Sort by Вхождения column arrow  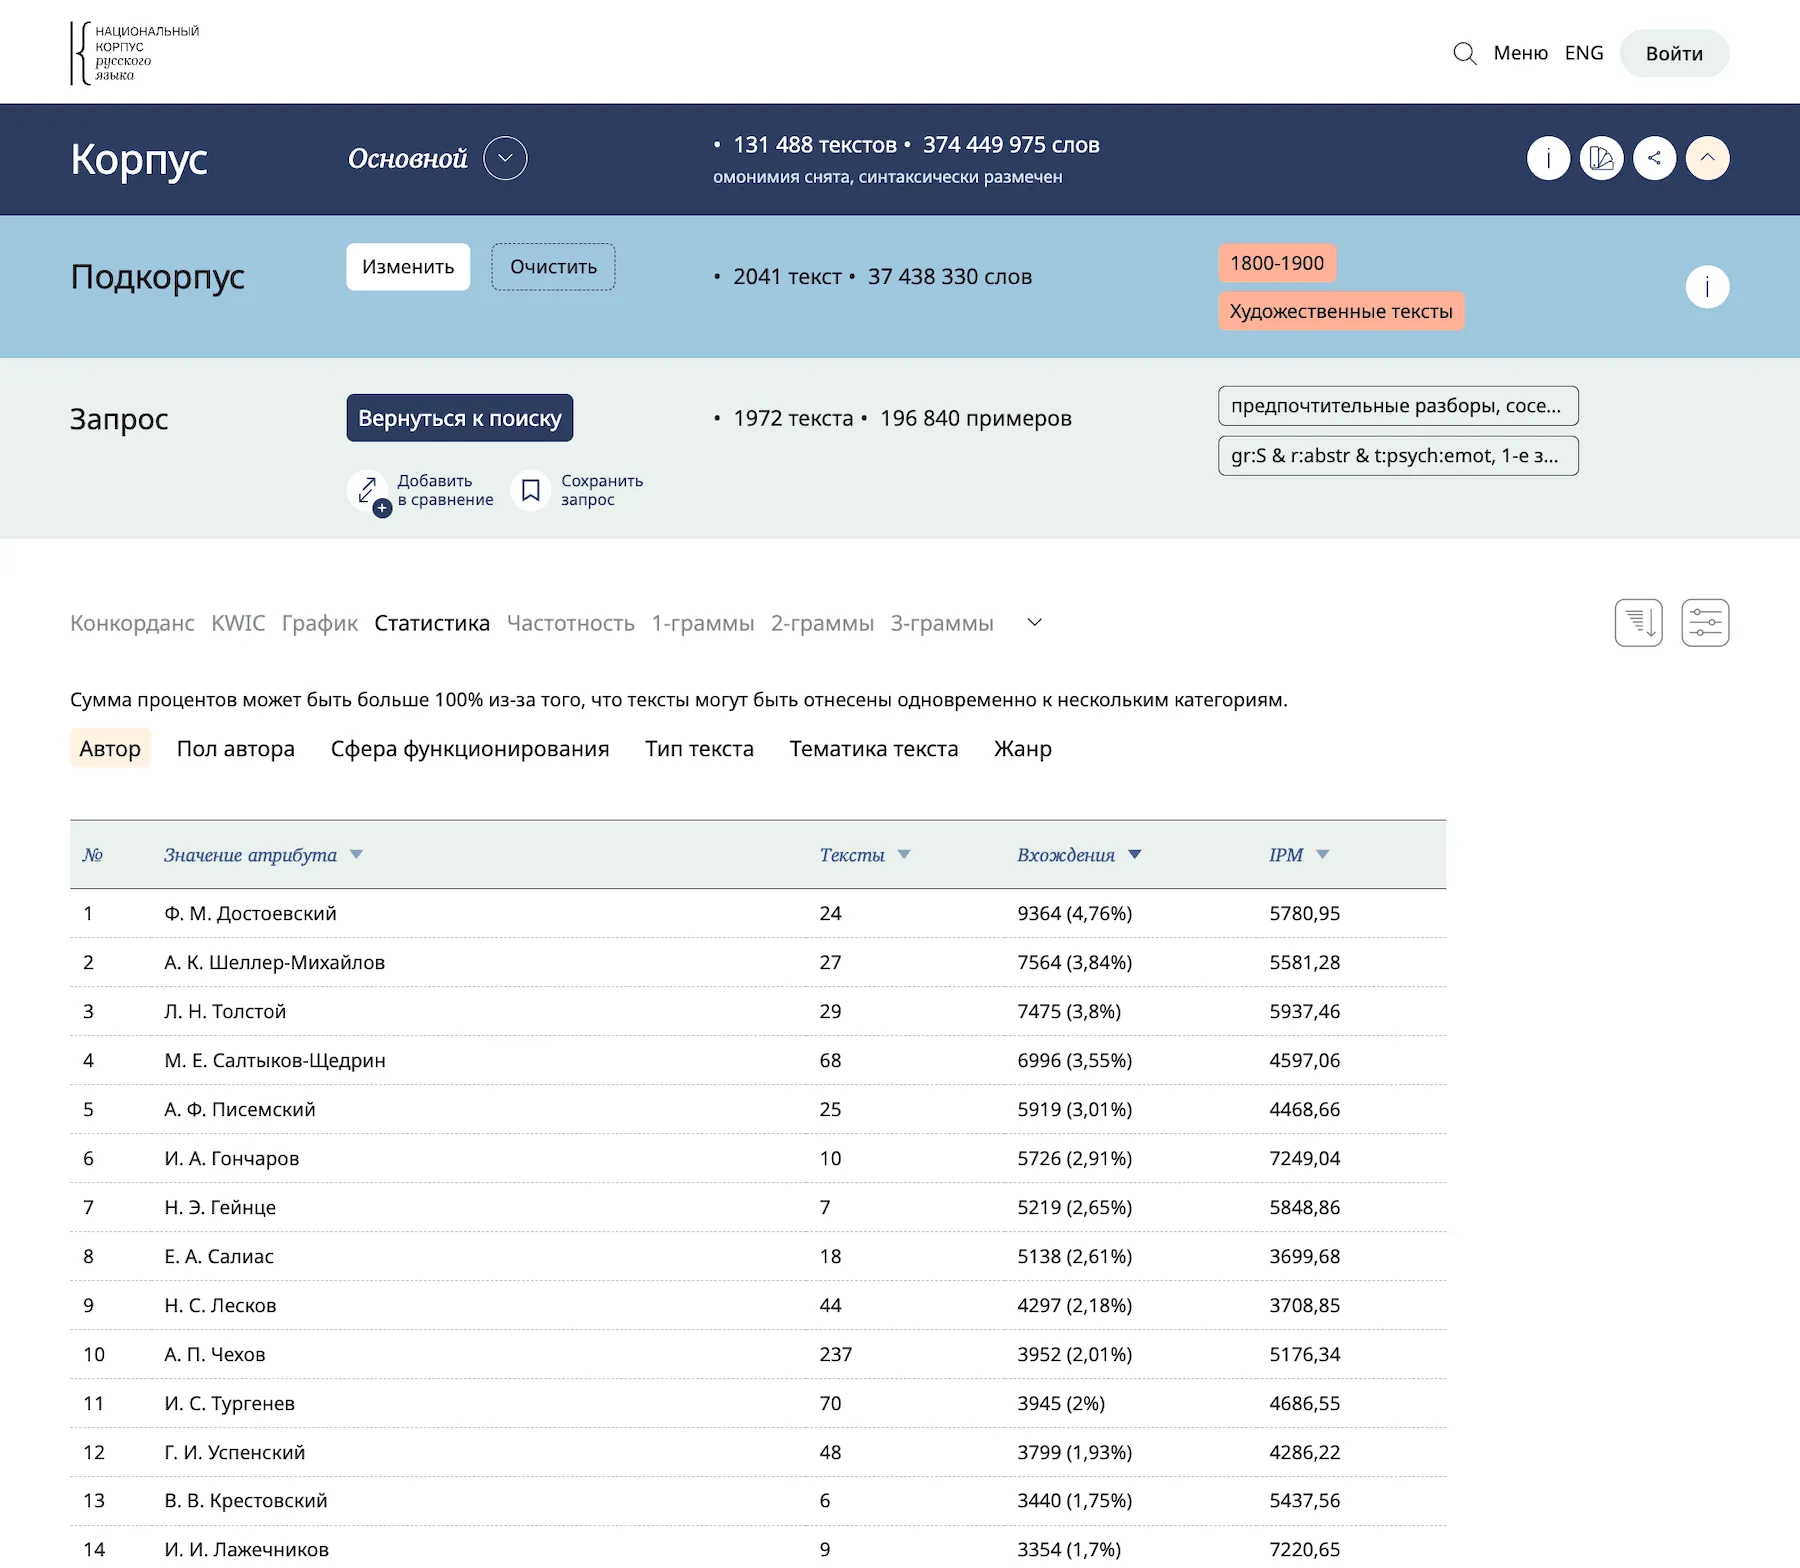1134,855
